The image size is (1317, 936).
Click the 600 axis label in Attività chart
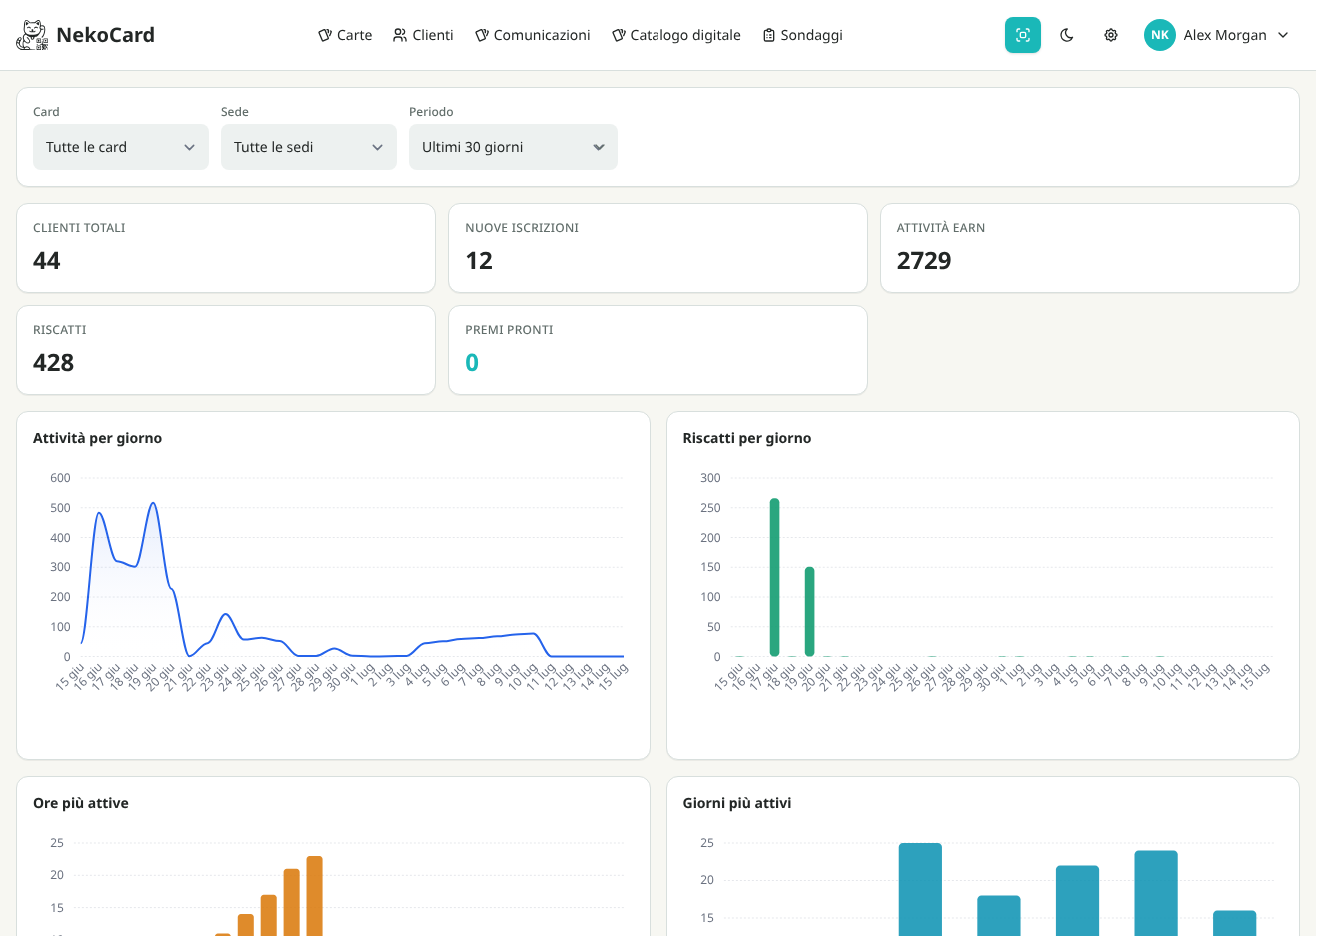coord(61,478)
